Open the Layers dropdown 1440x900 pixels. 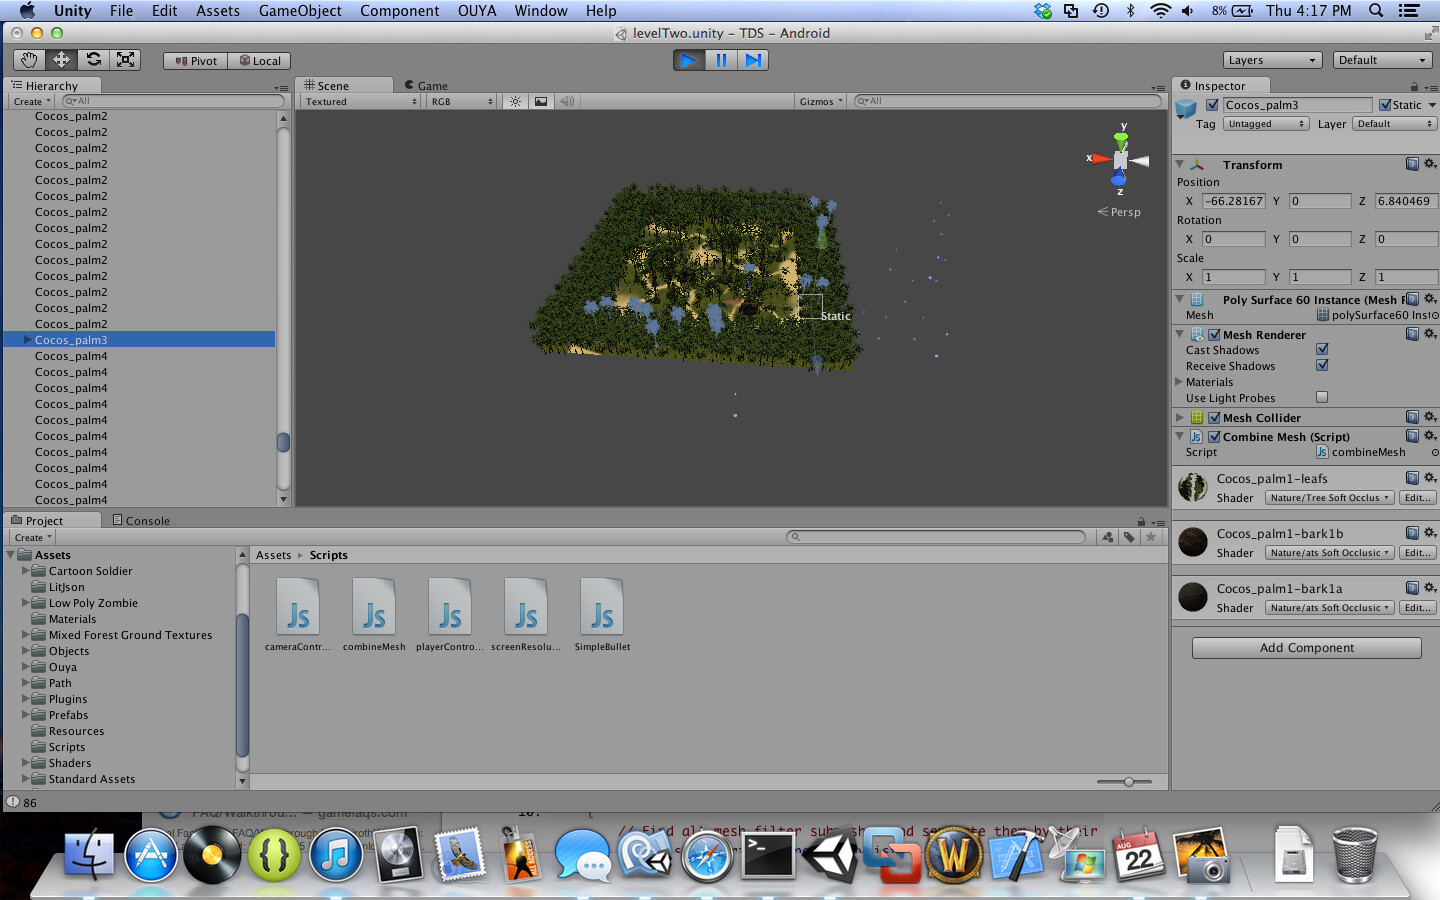[x=1271, y=59]
